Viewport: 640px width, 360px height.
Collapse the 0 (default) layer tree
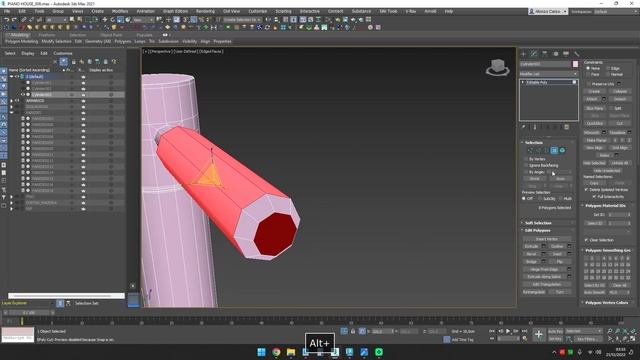coord(11,76)
